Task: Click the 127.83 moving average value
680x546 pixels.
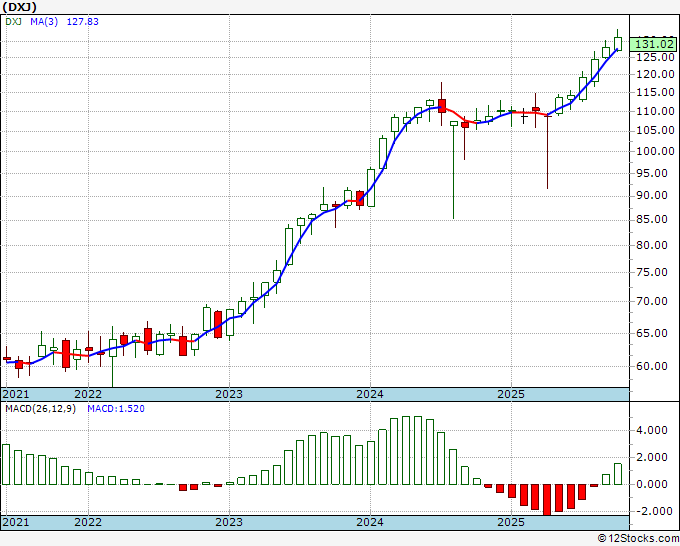Action: point(82,21)
